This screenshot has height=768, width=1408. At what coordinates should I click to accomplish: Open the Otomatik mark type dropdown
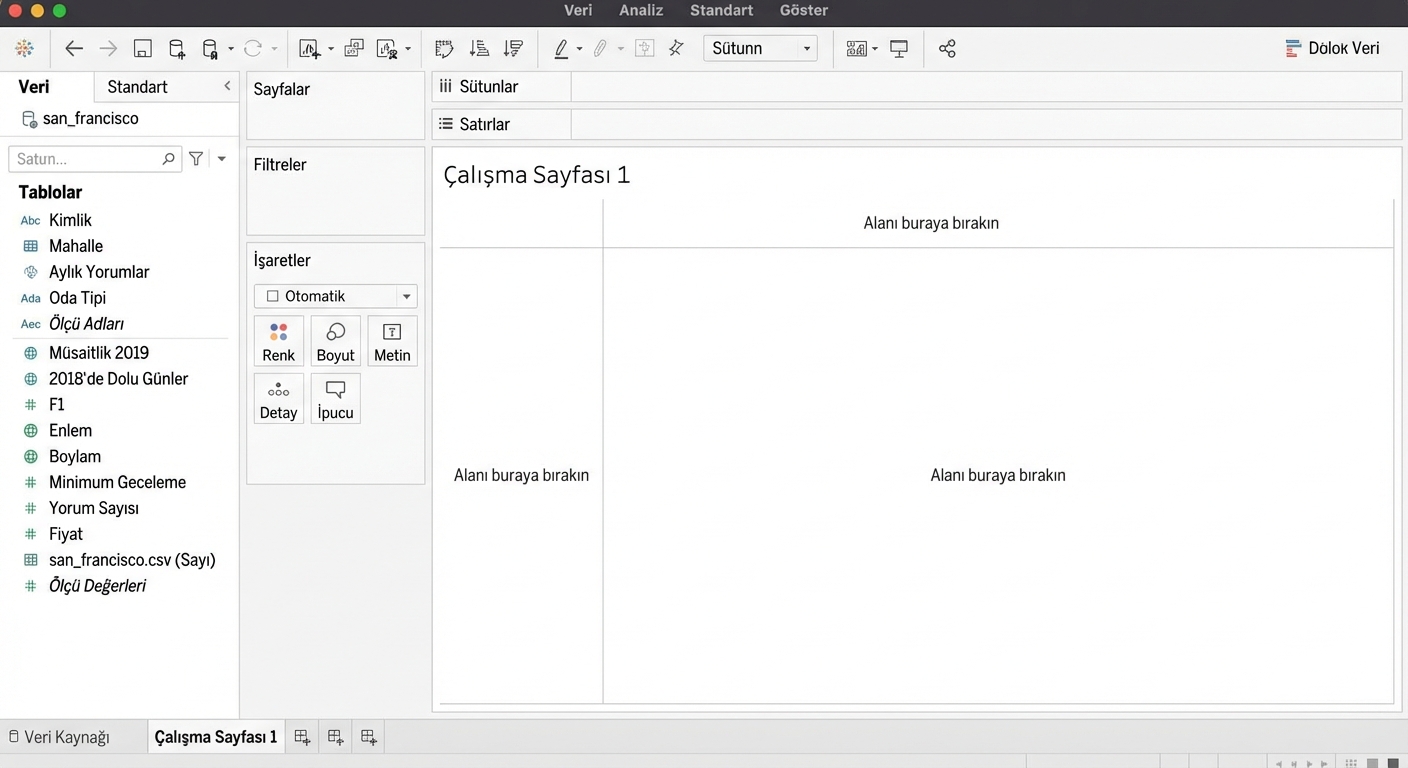[x=335, y=296]
